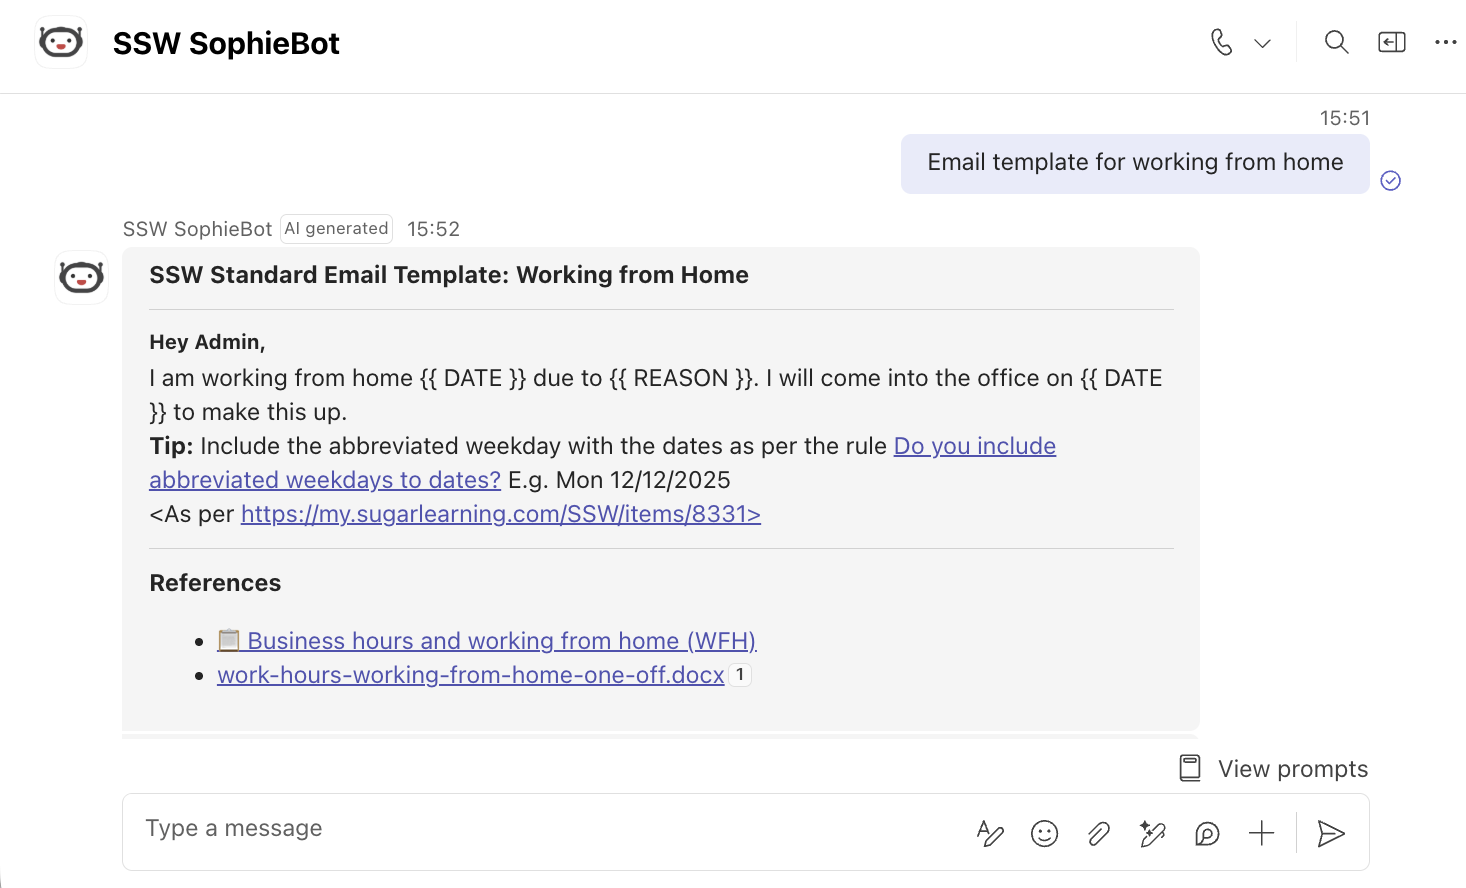
Task: Click the heading SSW Standard Email Template
Action: [x=449, y=275]
